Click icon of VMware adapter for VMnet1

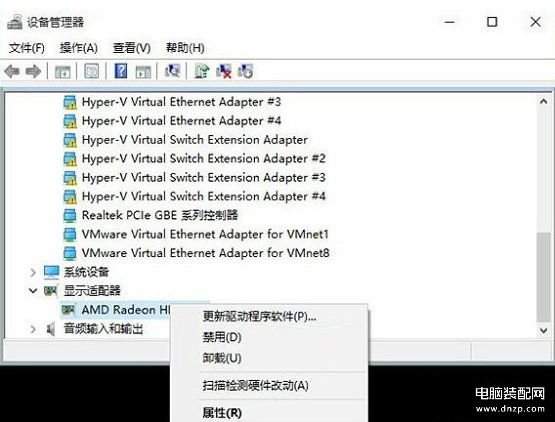pos(70,234)
